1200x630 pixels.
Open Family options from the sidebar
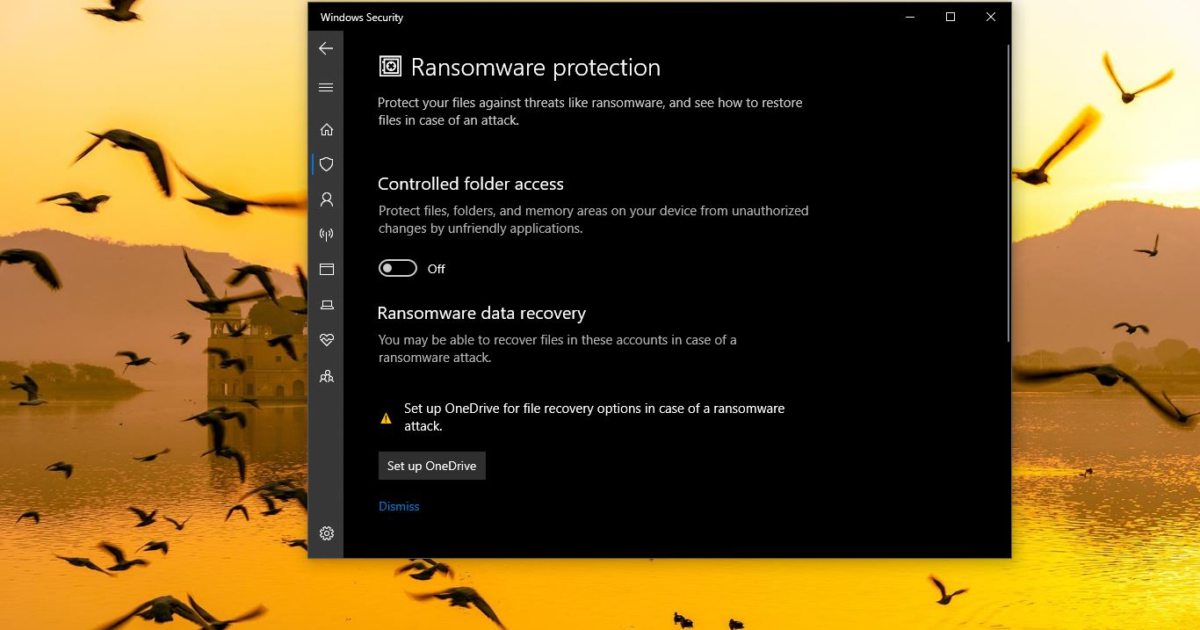pyautogui.click(x=326, y=376)
